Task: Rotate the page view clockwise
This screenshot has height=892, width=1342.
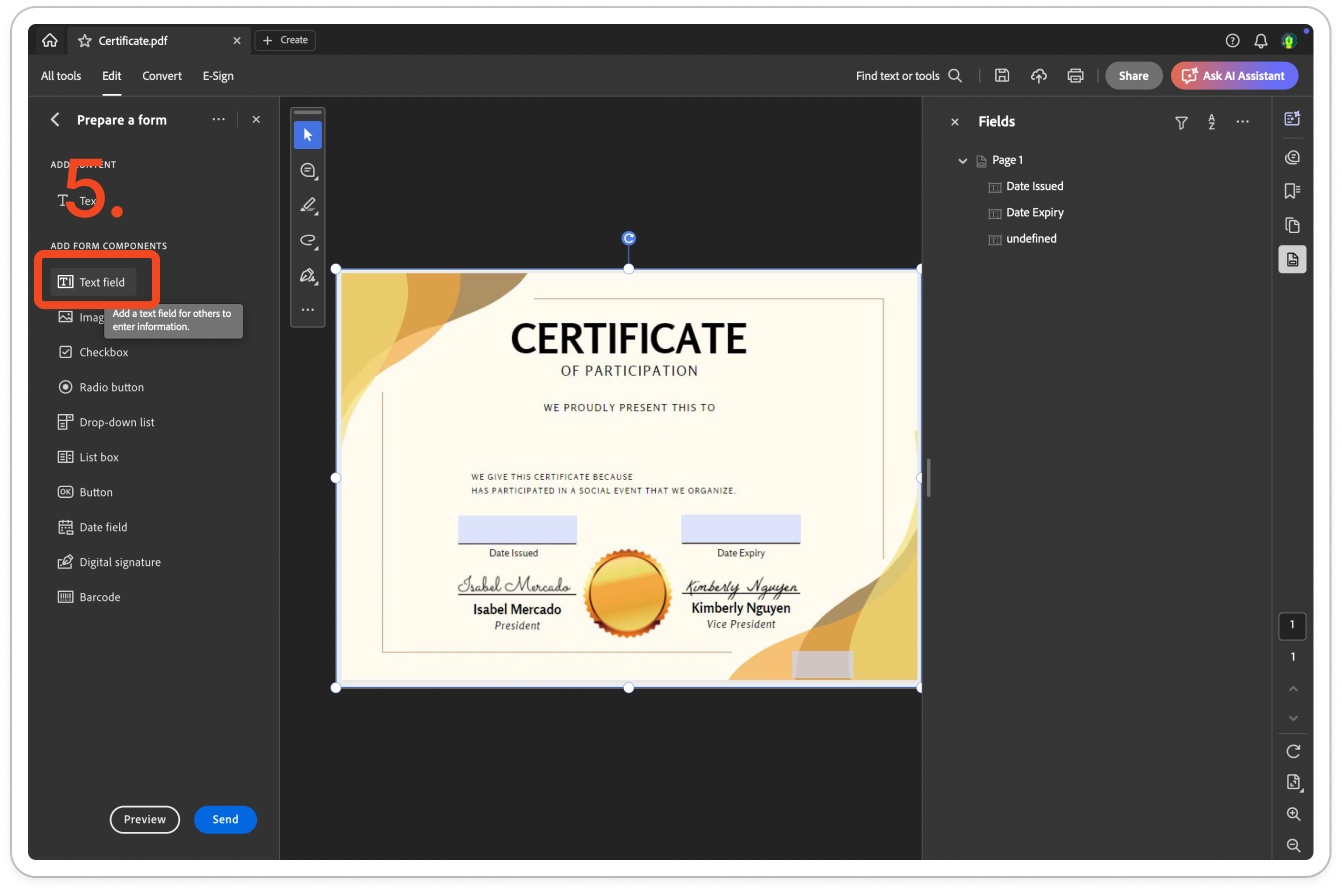Action: tap(1293, 751)
